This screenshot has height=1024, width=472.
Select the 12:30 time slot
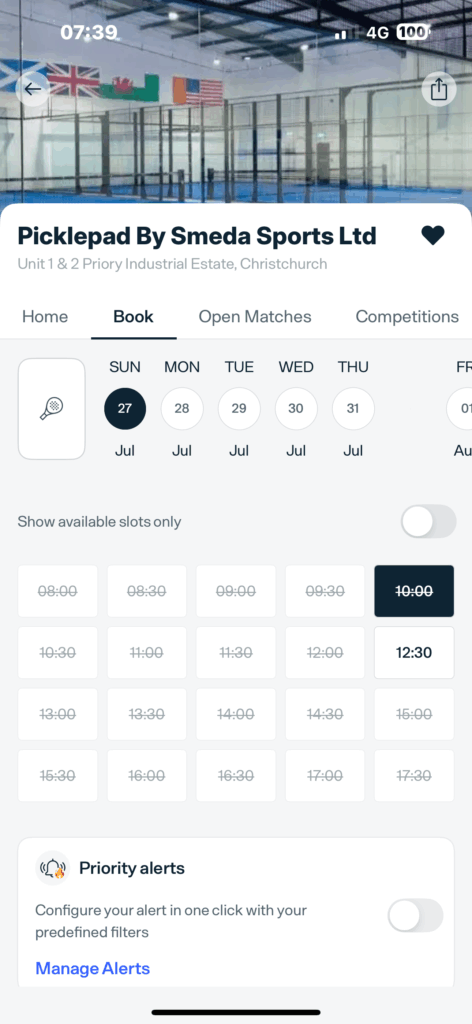[x=414, y=652]
